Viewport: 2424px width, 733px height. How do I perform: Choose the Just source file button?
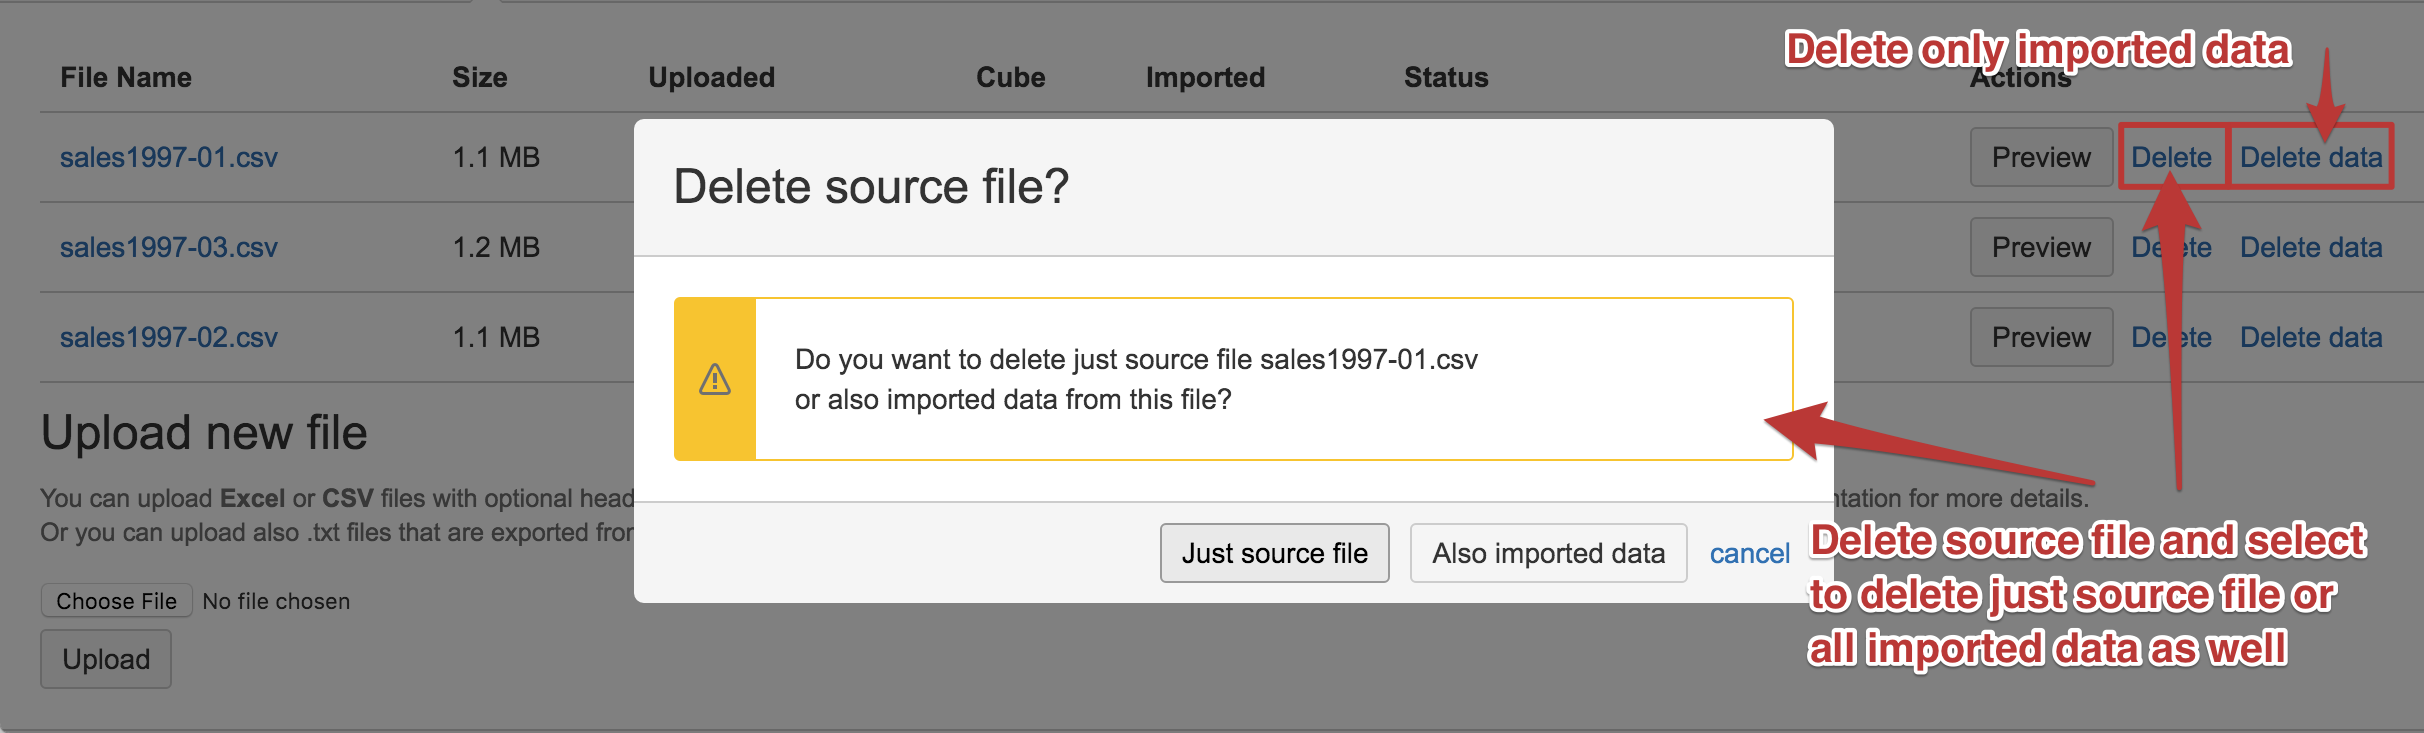(1274, 553)
